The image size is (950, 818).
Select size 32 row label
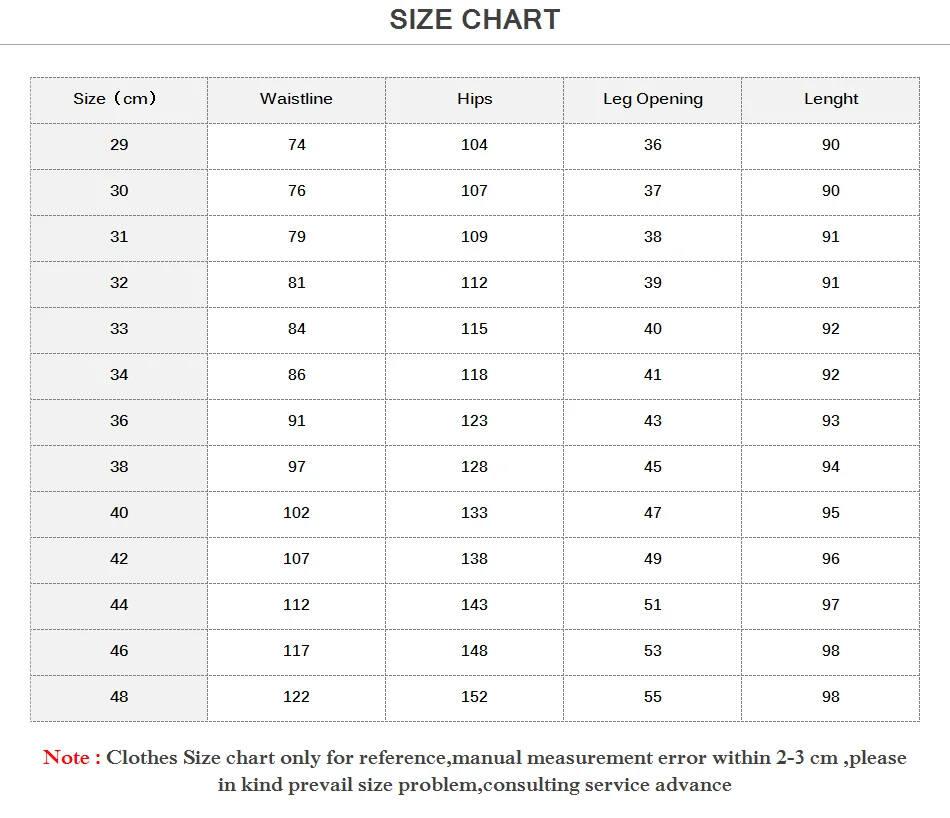click(119, 283)
